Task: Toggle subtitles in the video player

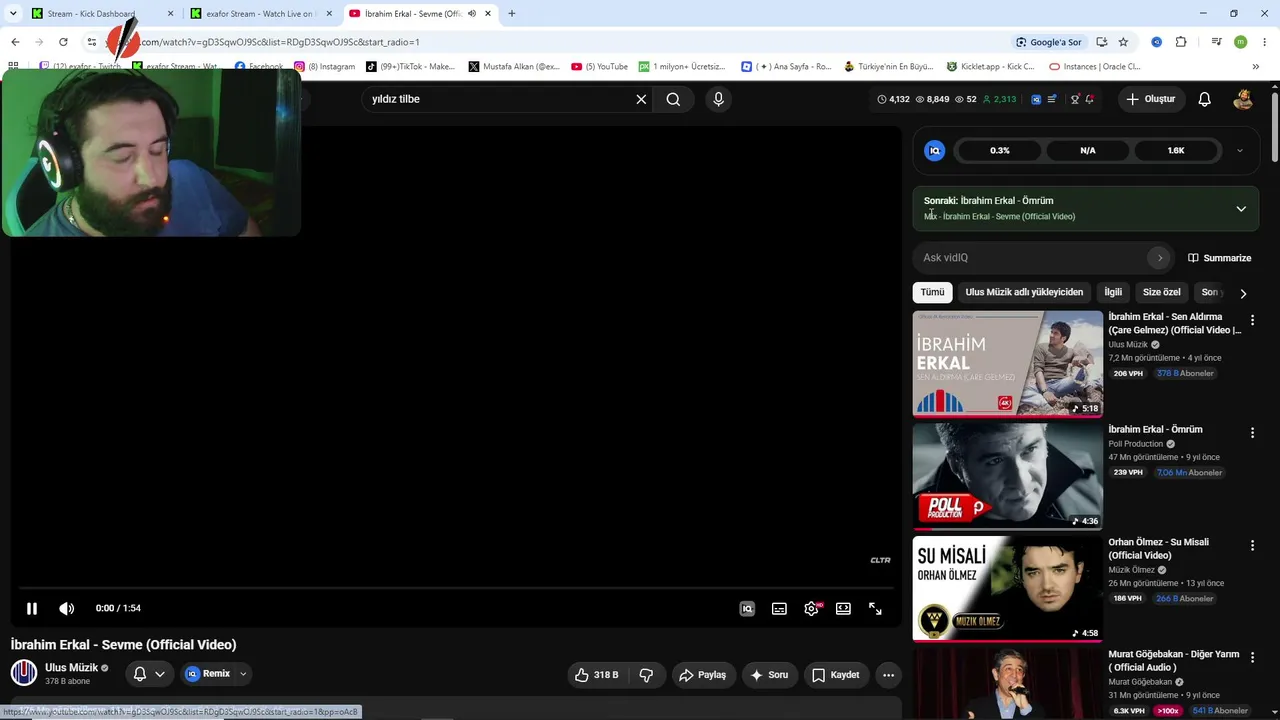Action: coord(779,608)
